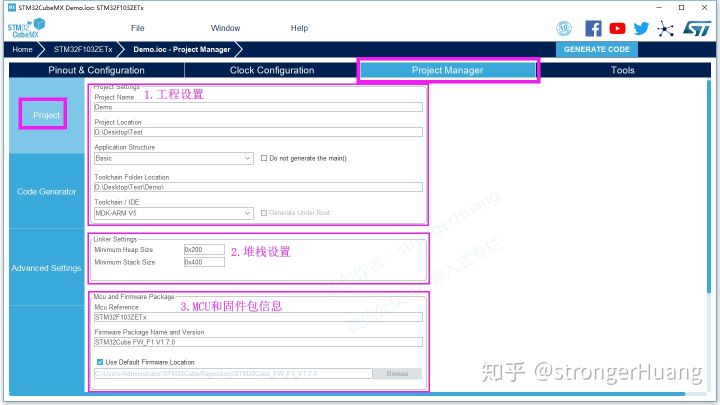Open the File menu
Image resolution: width=720 pixels, height=405 pixels.
click(x=137, y=28)
